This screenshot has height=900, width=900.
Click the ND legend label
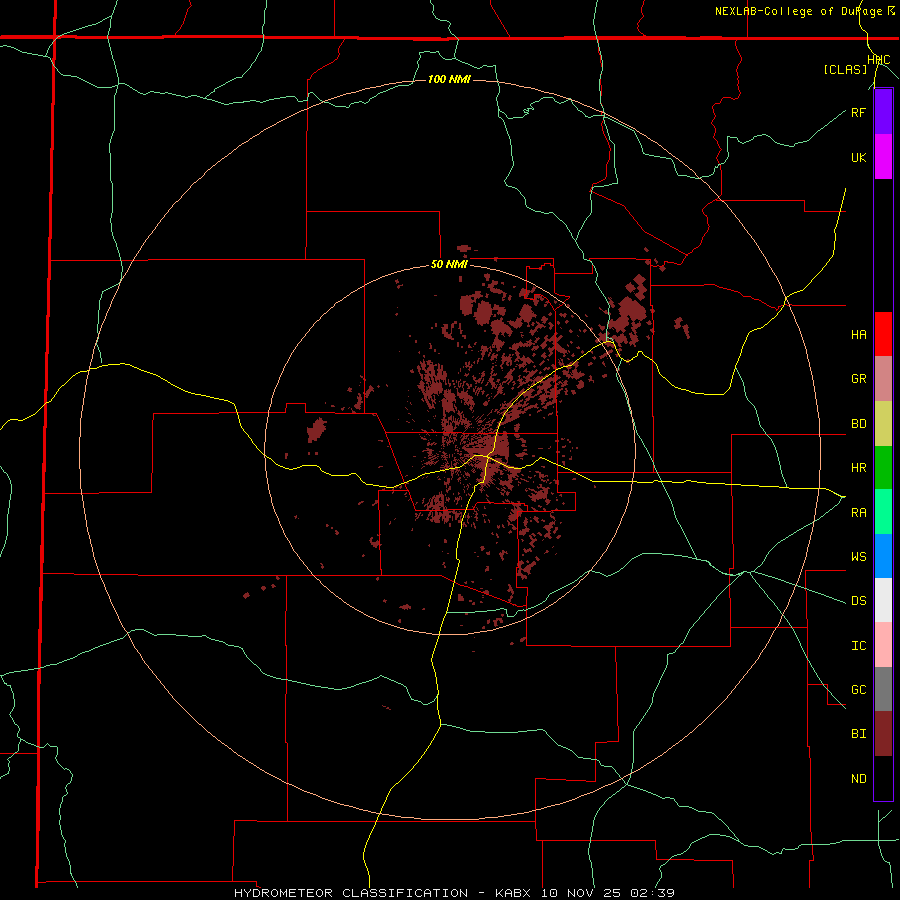click(858, 779)
